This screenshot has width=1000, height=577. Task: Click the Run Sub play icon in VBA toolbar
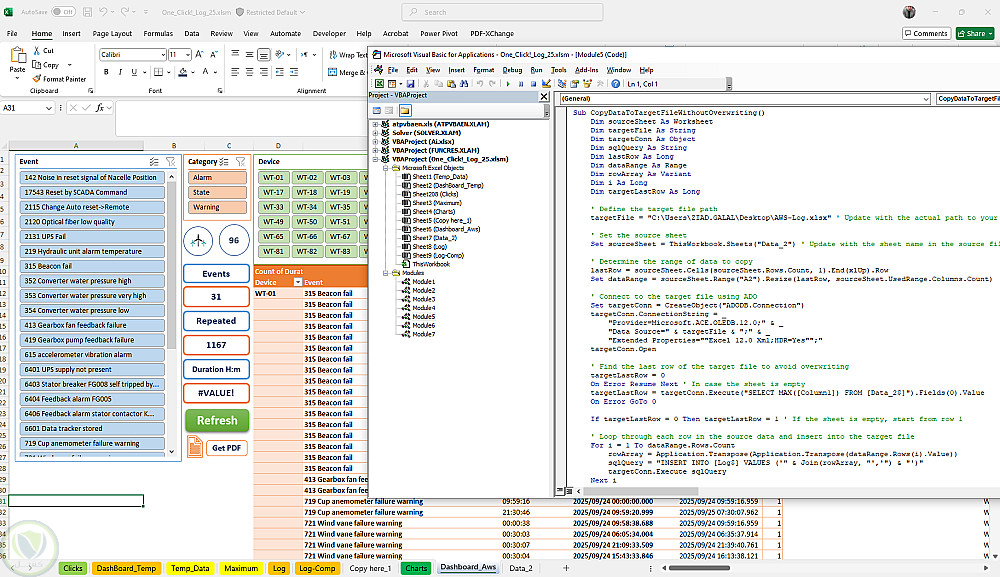pyautogui.click(x=509, y=85)
